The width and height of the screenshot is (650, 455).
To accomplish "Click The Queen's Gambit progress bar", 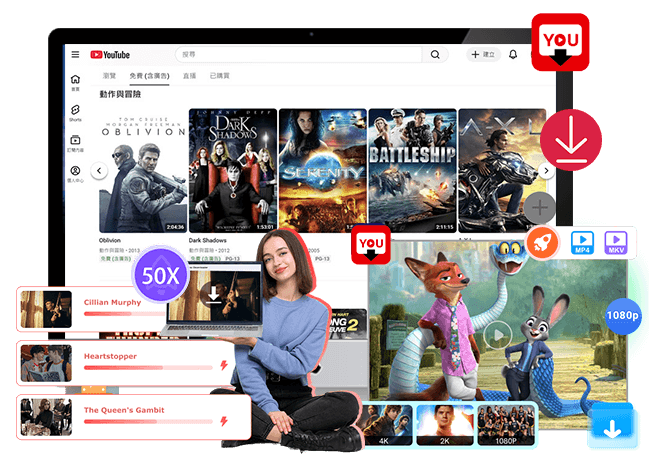I will click(148, 421).
